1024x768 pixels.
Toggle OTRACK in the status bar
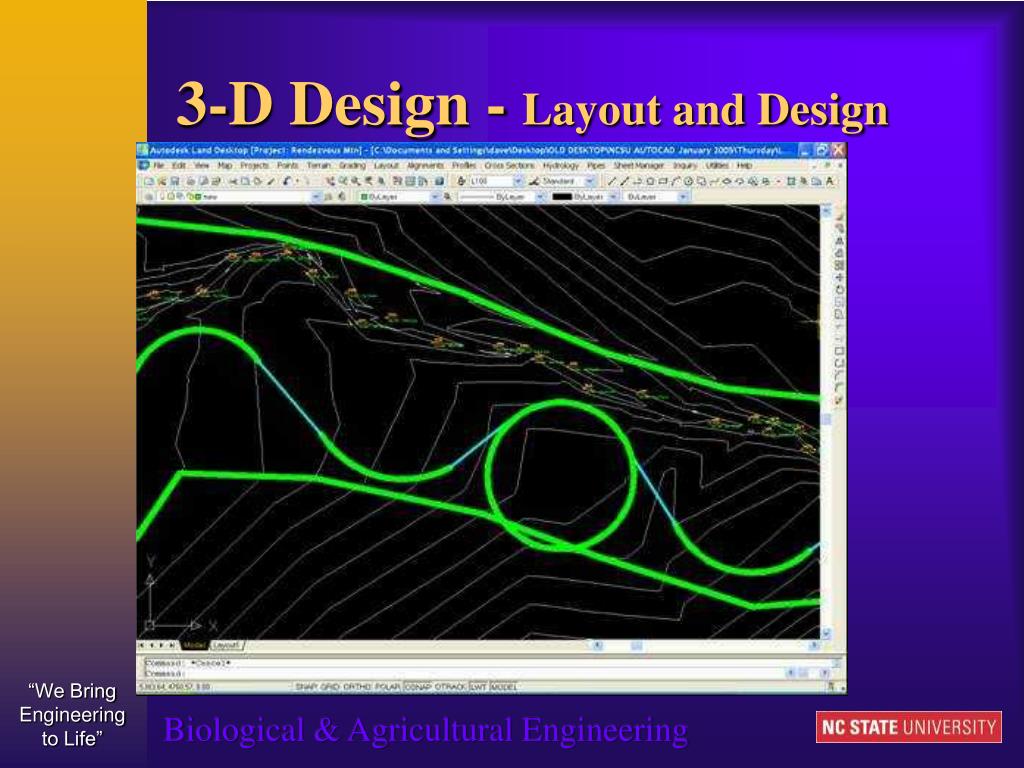click(451, 686)
